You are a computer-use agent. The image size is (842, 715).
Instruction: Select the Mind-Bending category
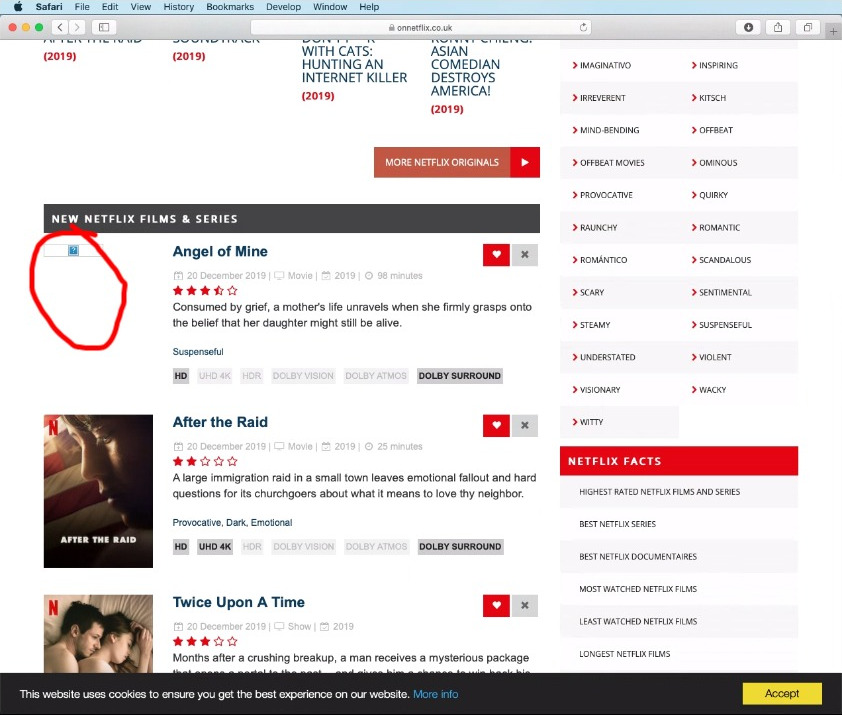(609, 131)
